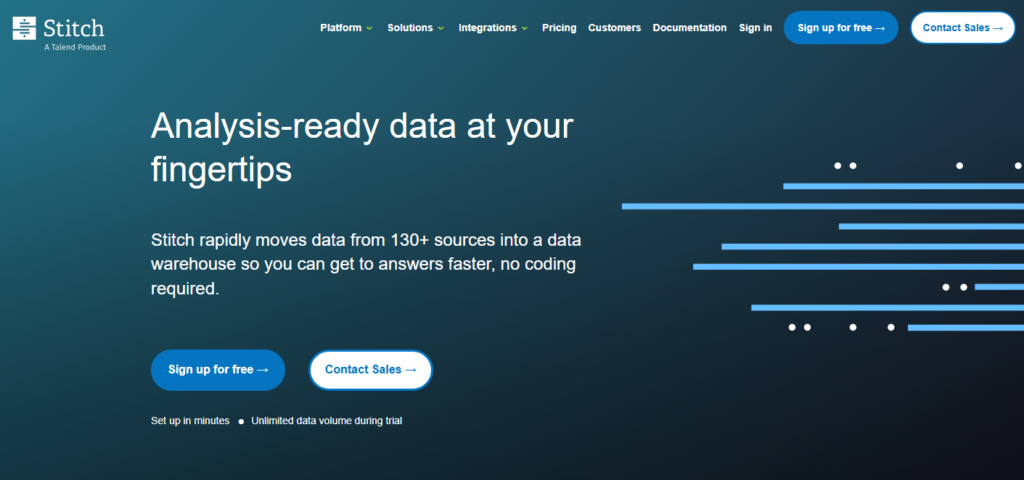The image size is (1024, 480).
Task: Click the 'A Talend Product' tagline
Action: click(75, 47)
